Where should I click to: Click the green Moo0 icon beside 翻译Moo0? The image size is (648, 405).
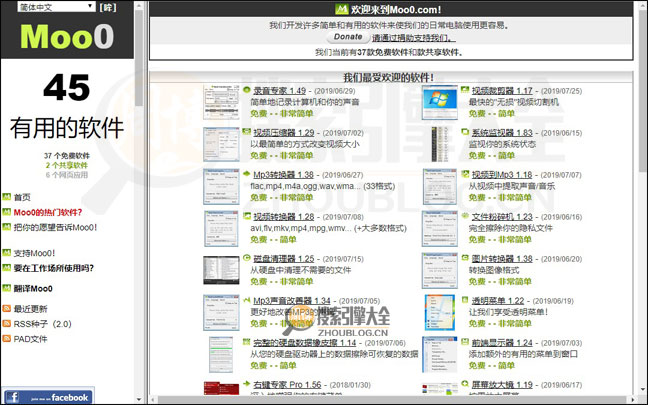(7, 288)
